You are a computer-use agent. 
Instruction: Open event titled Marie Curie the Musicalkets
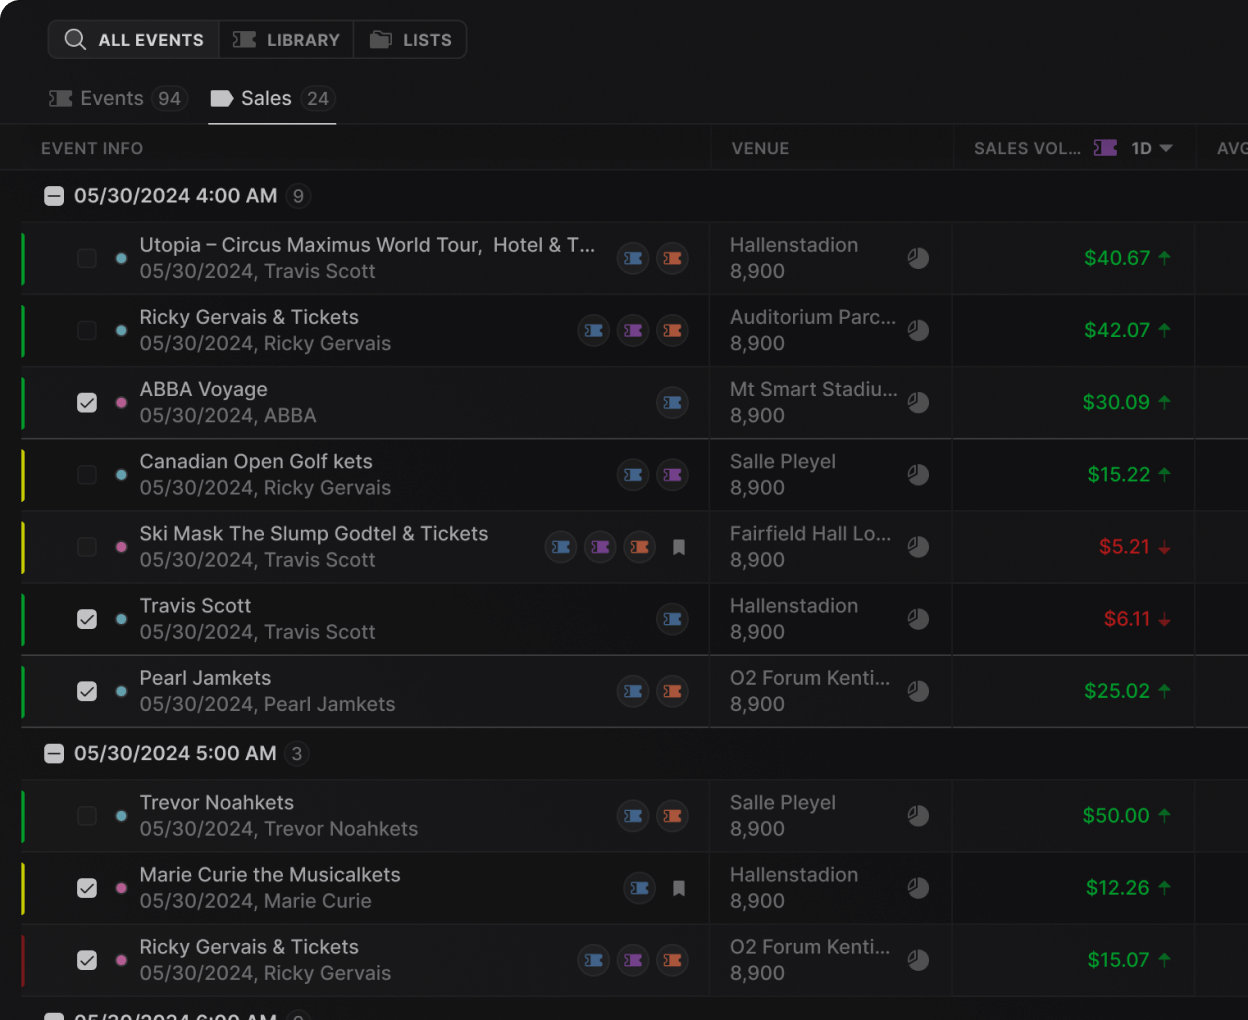tap(270, 875)
